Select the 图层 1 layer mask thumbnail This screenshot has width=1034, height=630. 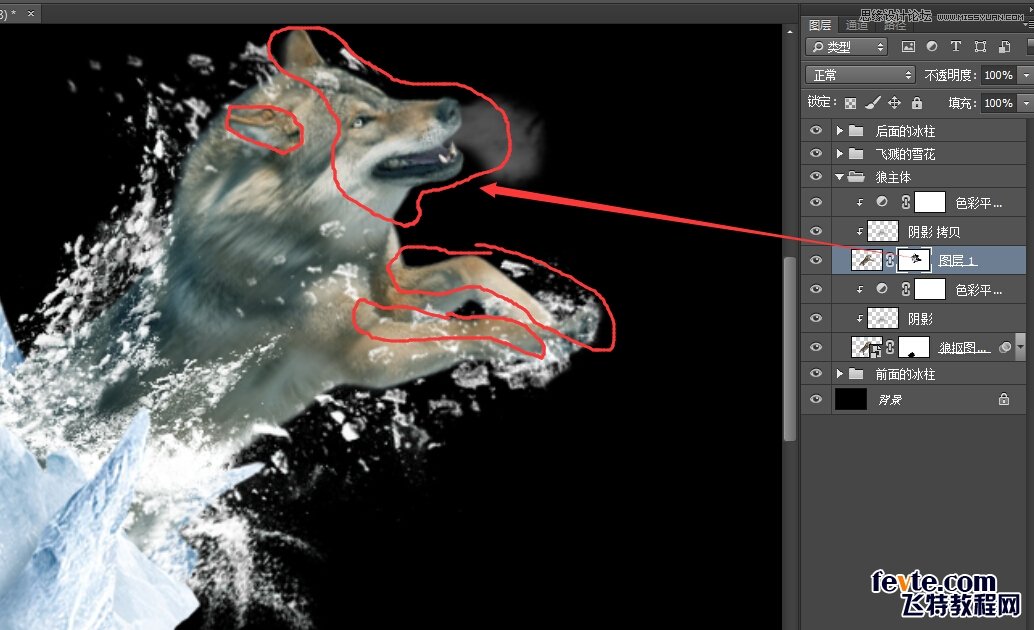point(914,260)
